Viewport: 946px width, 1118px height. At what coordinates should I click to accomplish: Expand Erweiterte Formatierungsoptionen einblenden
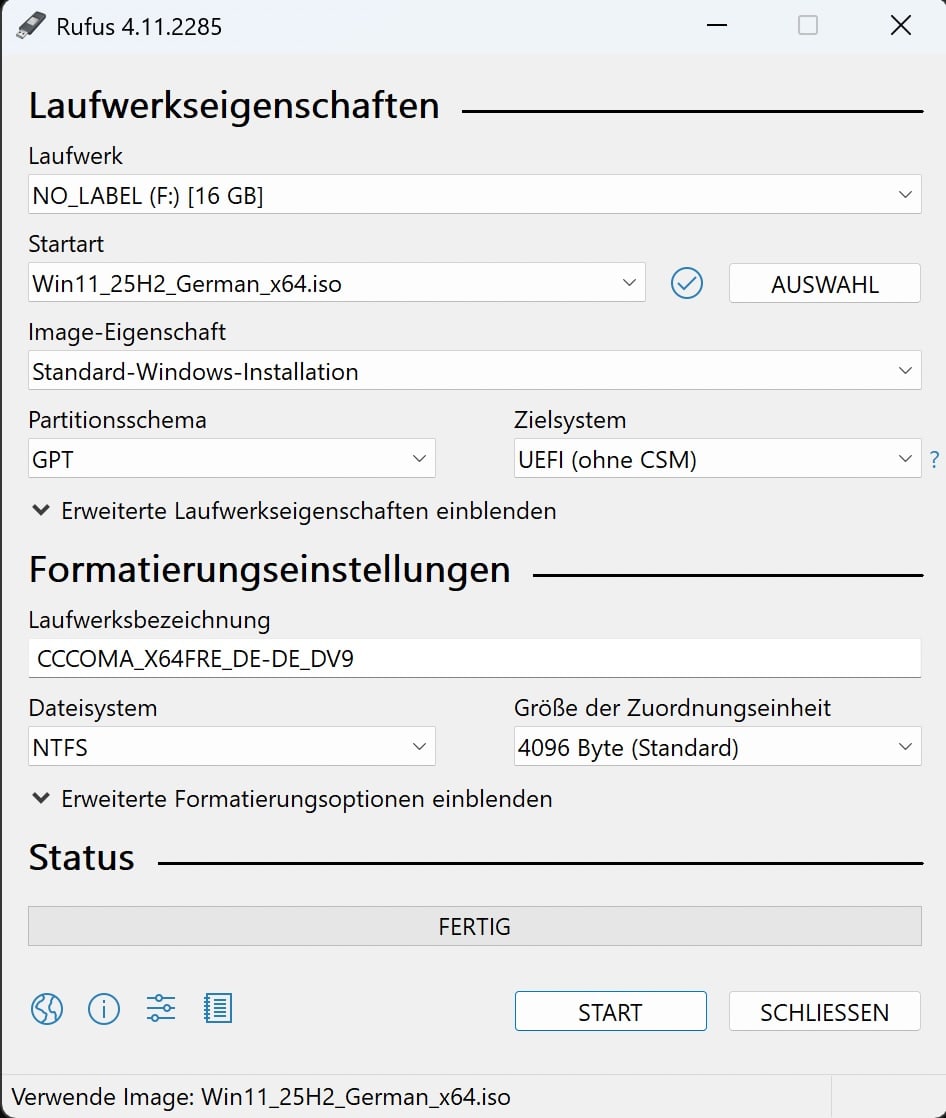click(293, 799)
